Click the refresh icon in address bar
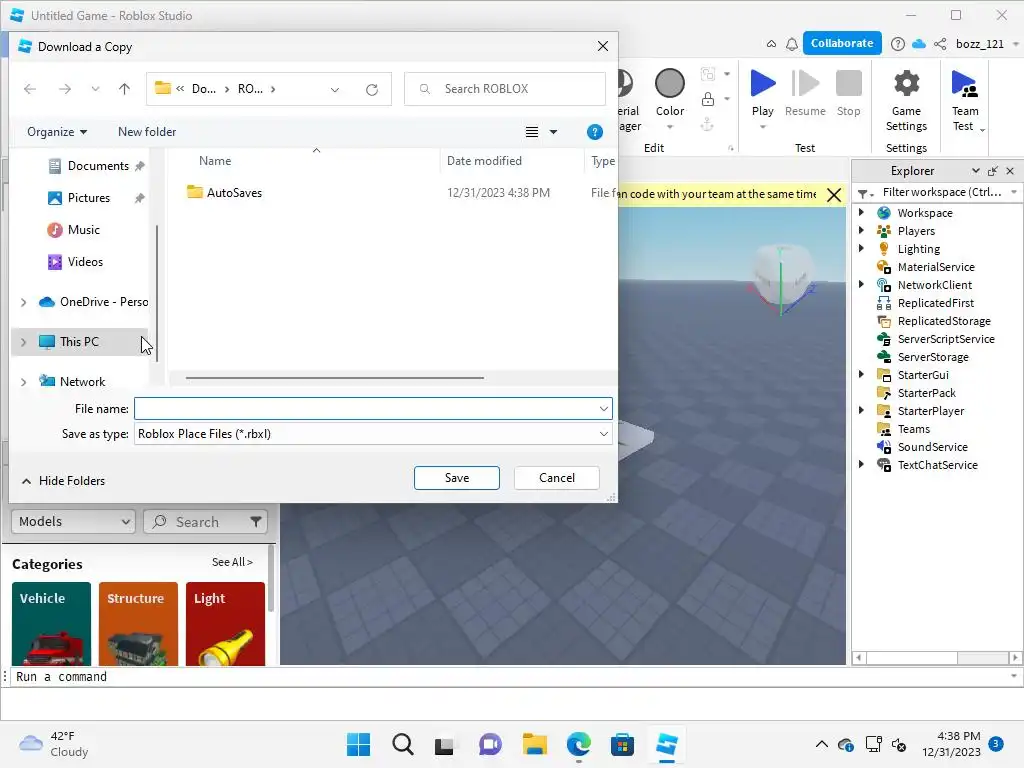This screenshot has width=1024, height=768. [x=372, y=89]
